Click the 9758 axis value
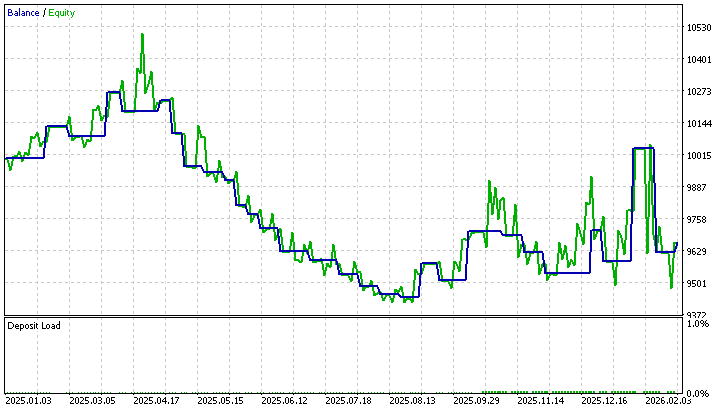The image size is (727, 410). click(x=699, y=219)
